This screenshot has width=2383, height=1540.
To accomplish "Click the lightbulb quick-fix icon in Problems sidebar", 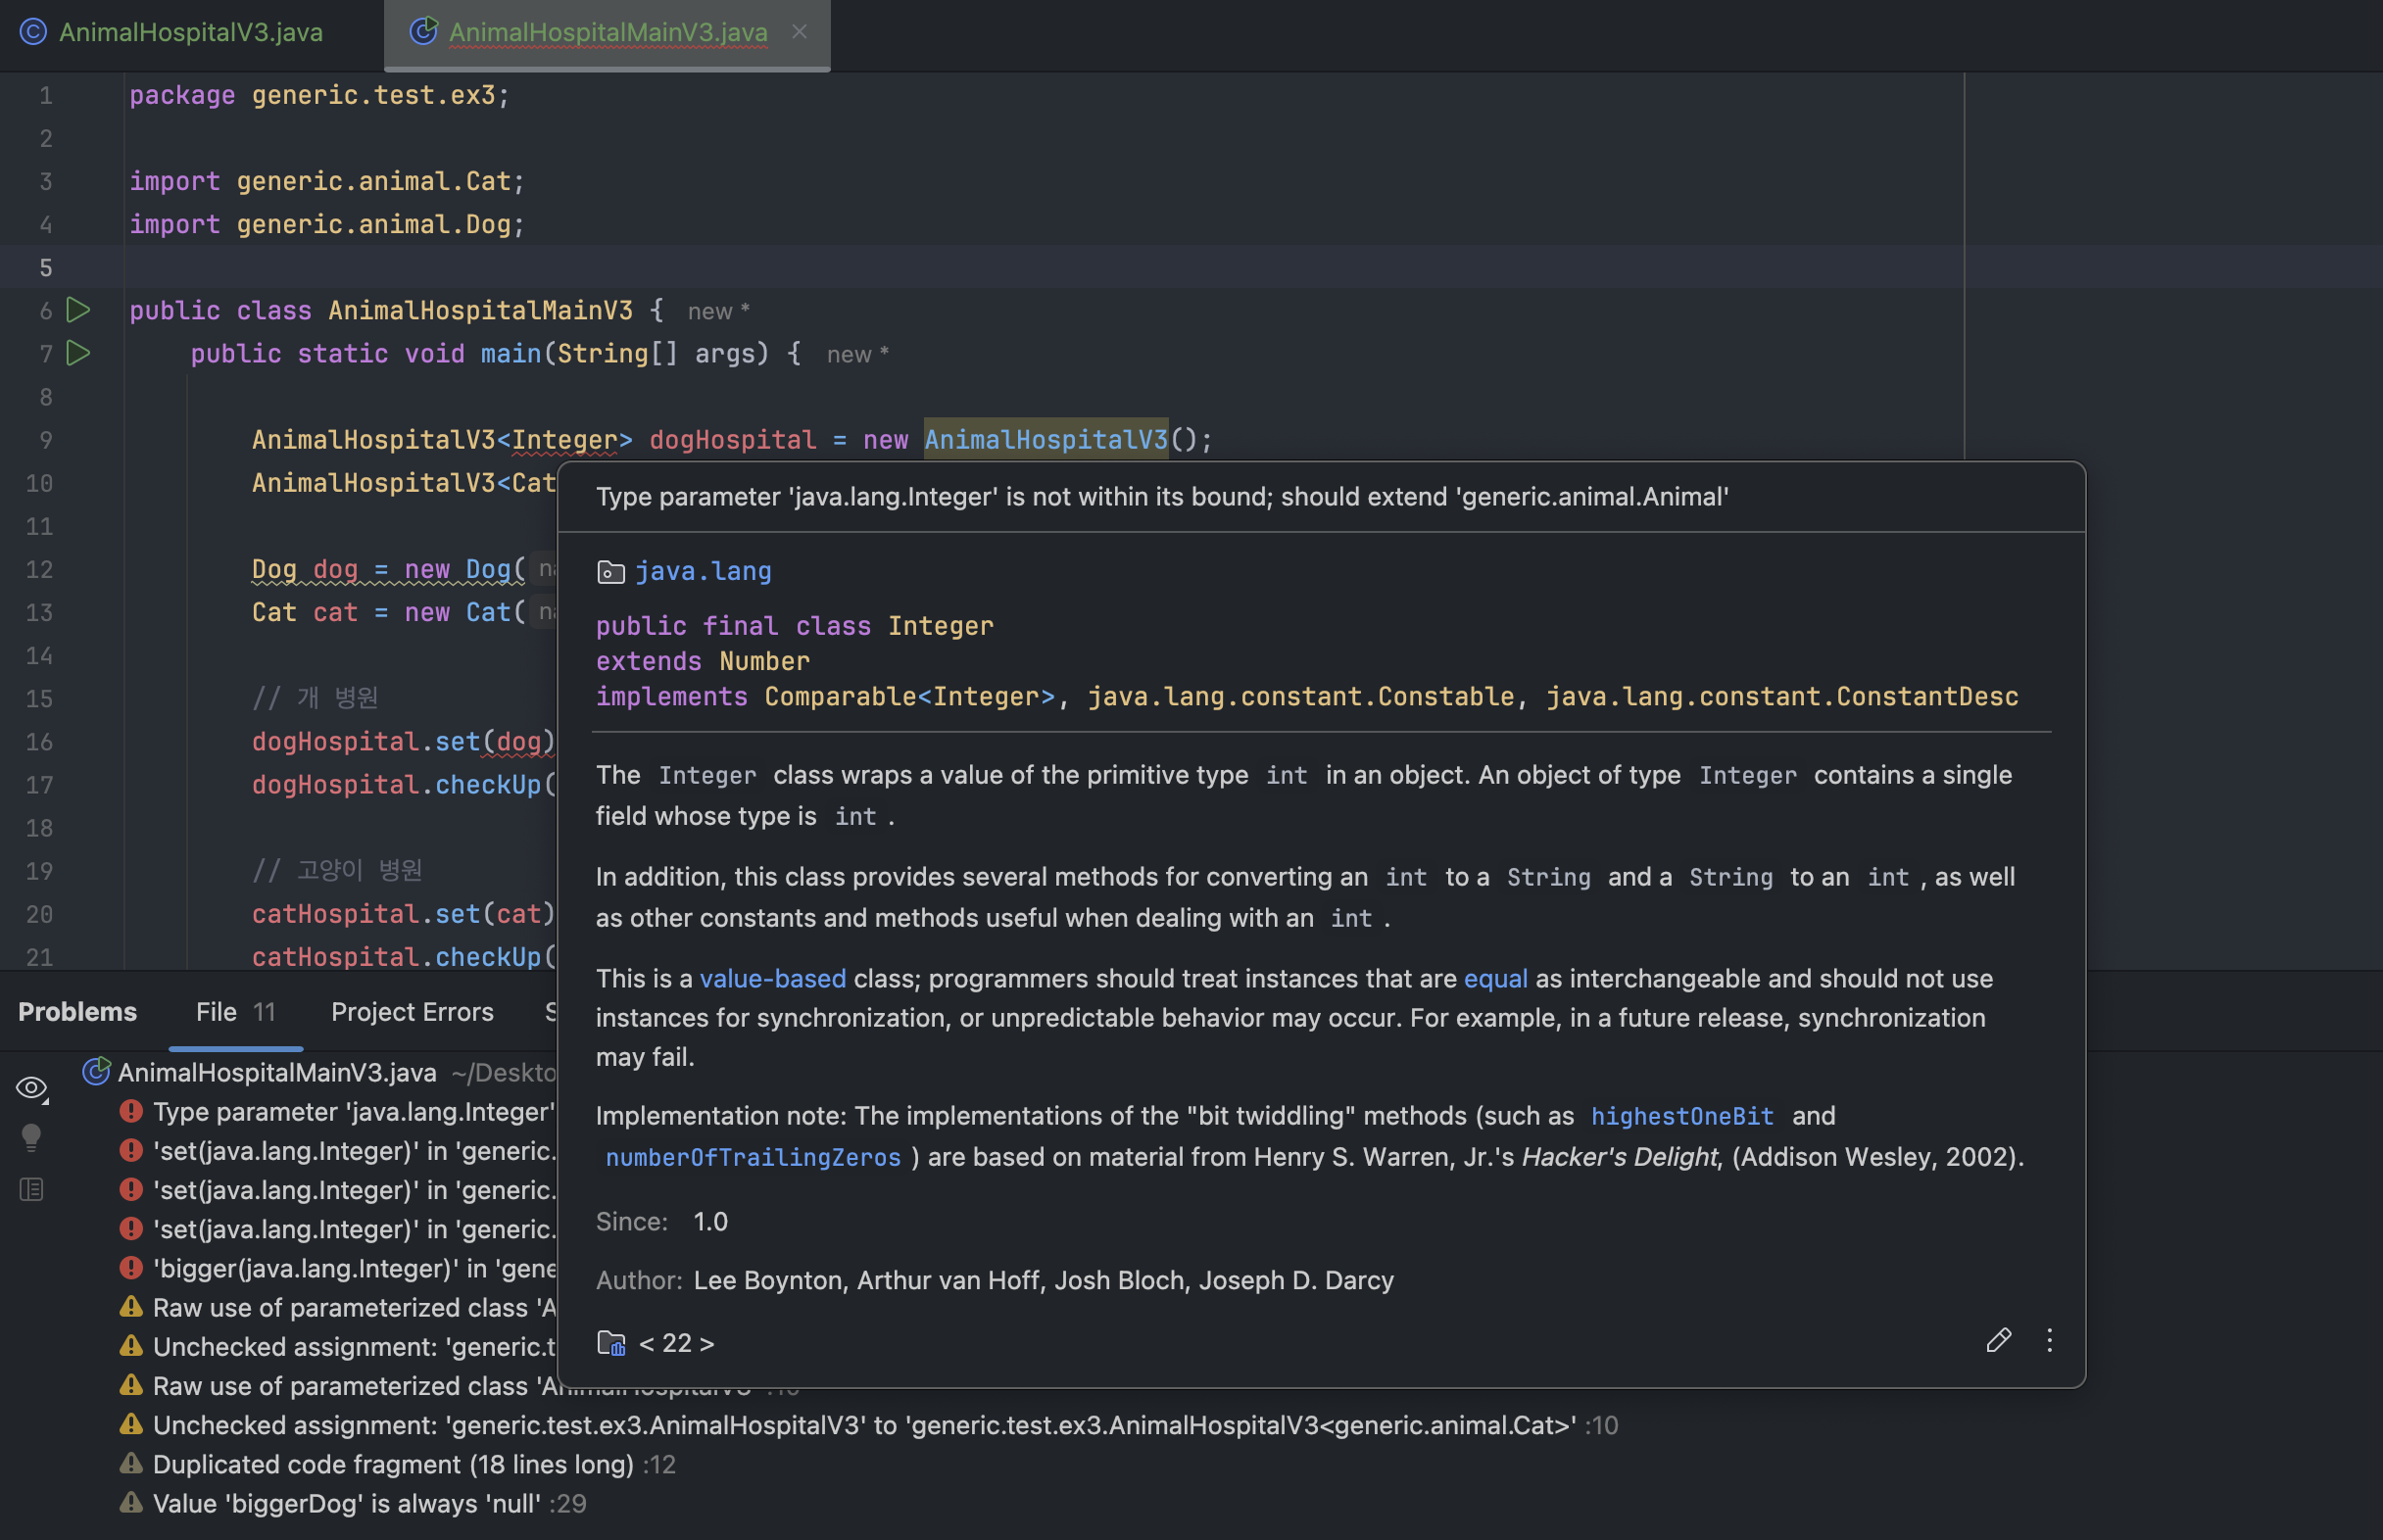I will pyautogui.click(x=32, y=1137).
